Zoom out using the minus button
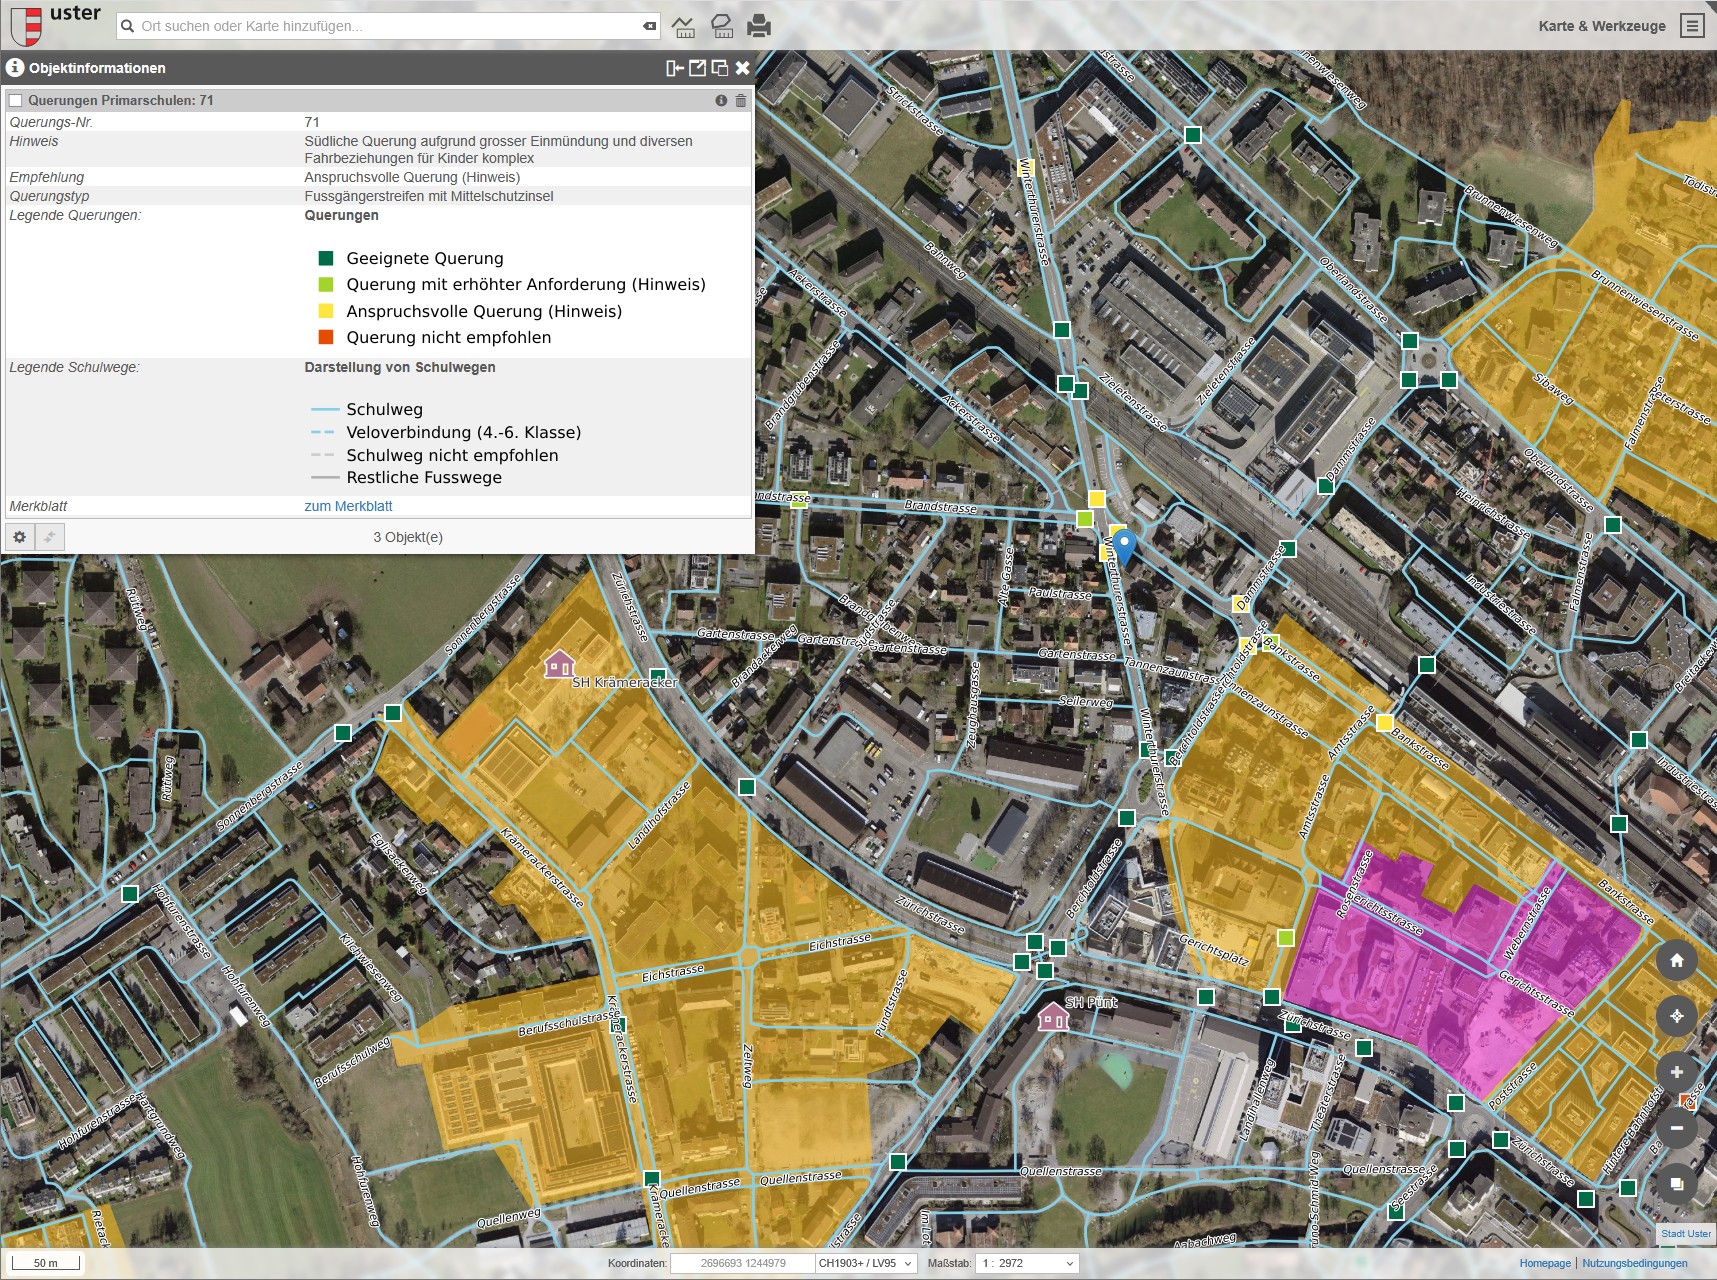Image resolution: width=1717 pixels, height=1280 pixels. tap(1678, 1126)
